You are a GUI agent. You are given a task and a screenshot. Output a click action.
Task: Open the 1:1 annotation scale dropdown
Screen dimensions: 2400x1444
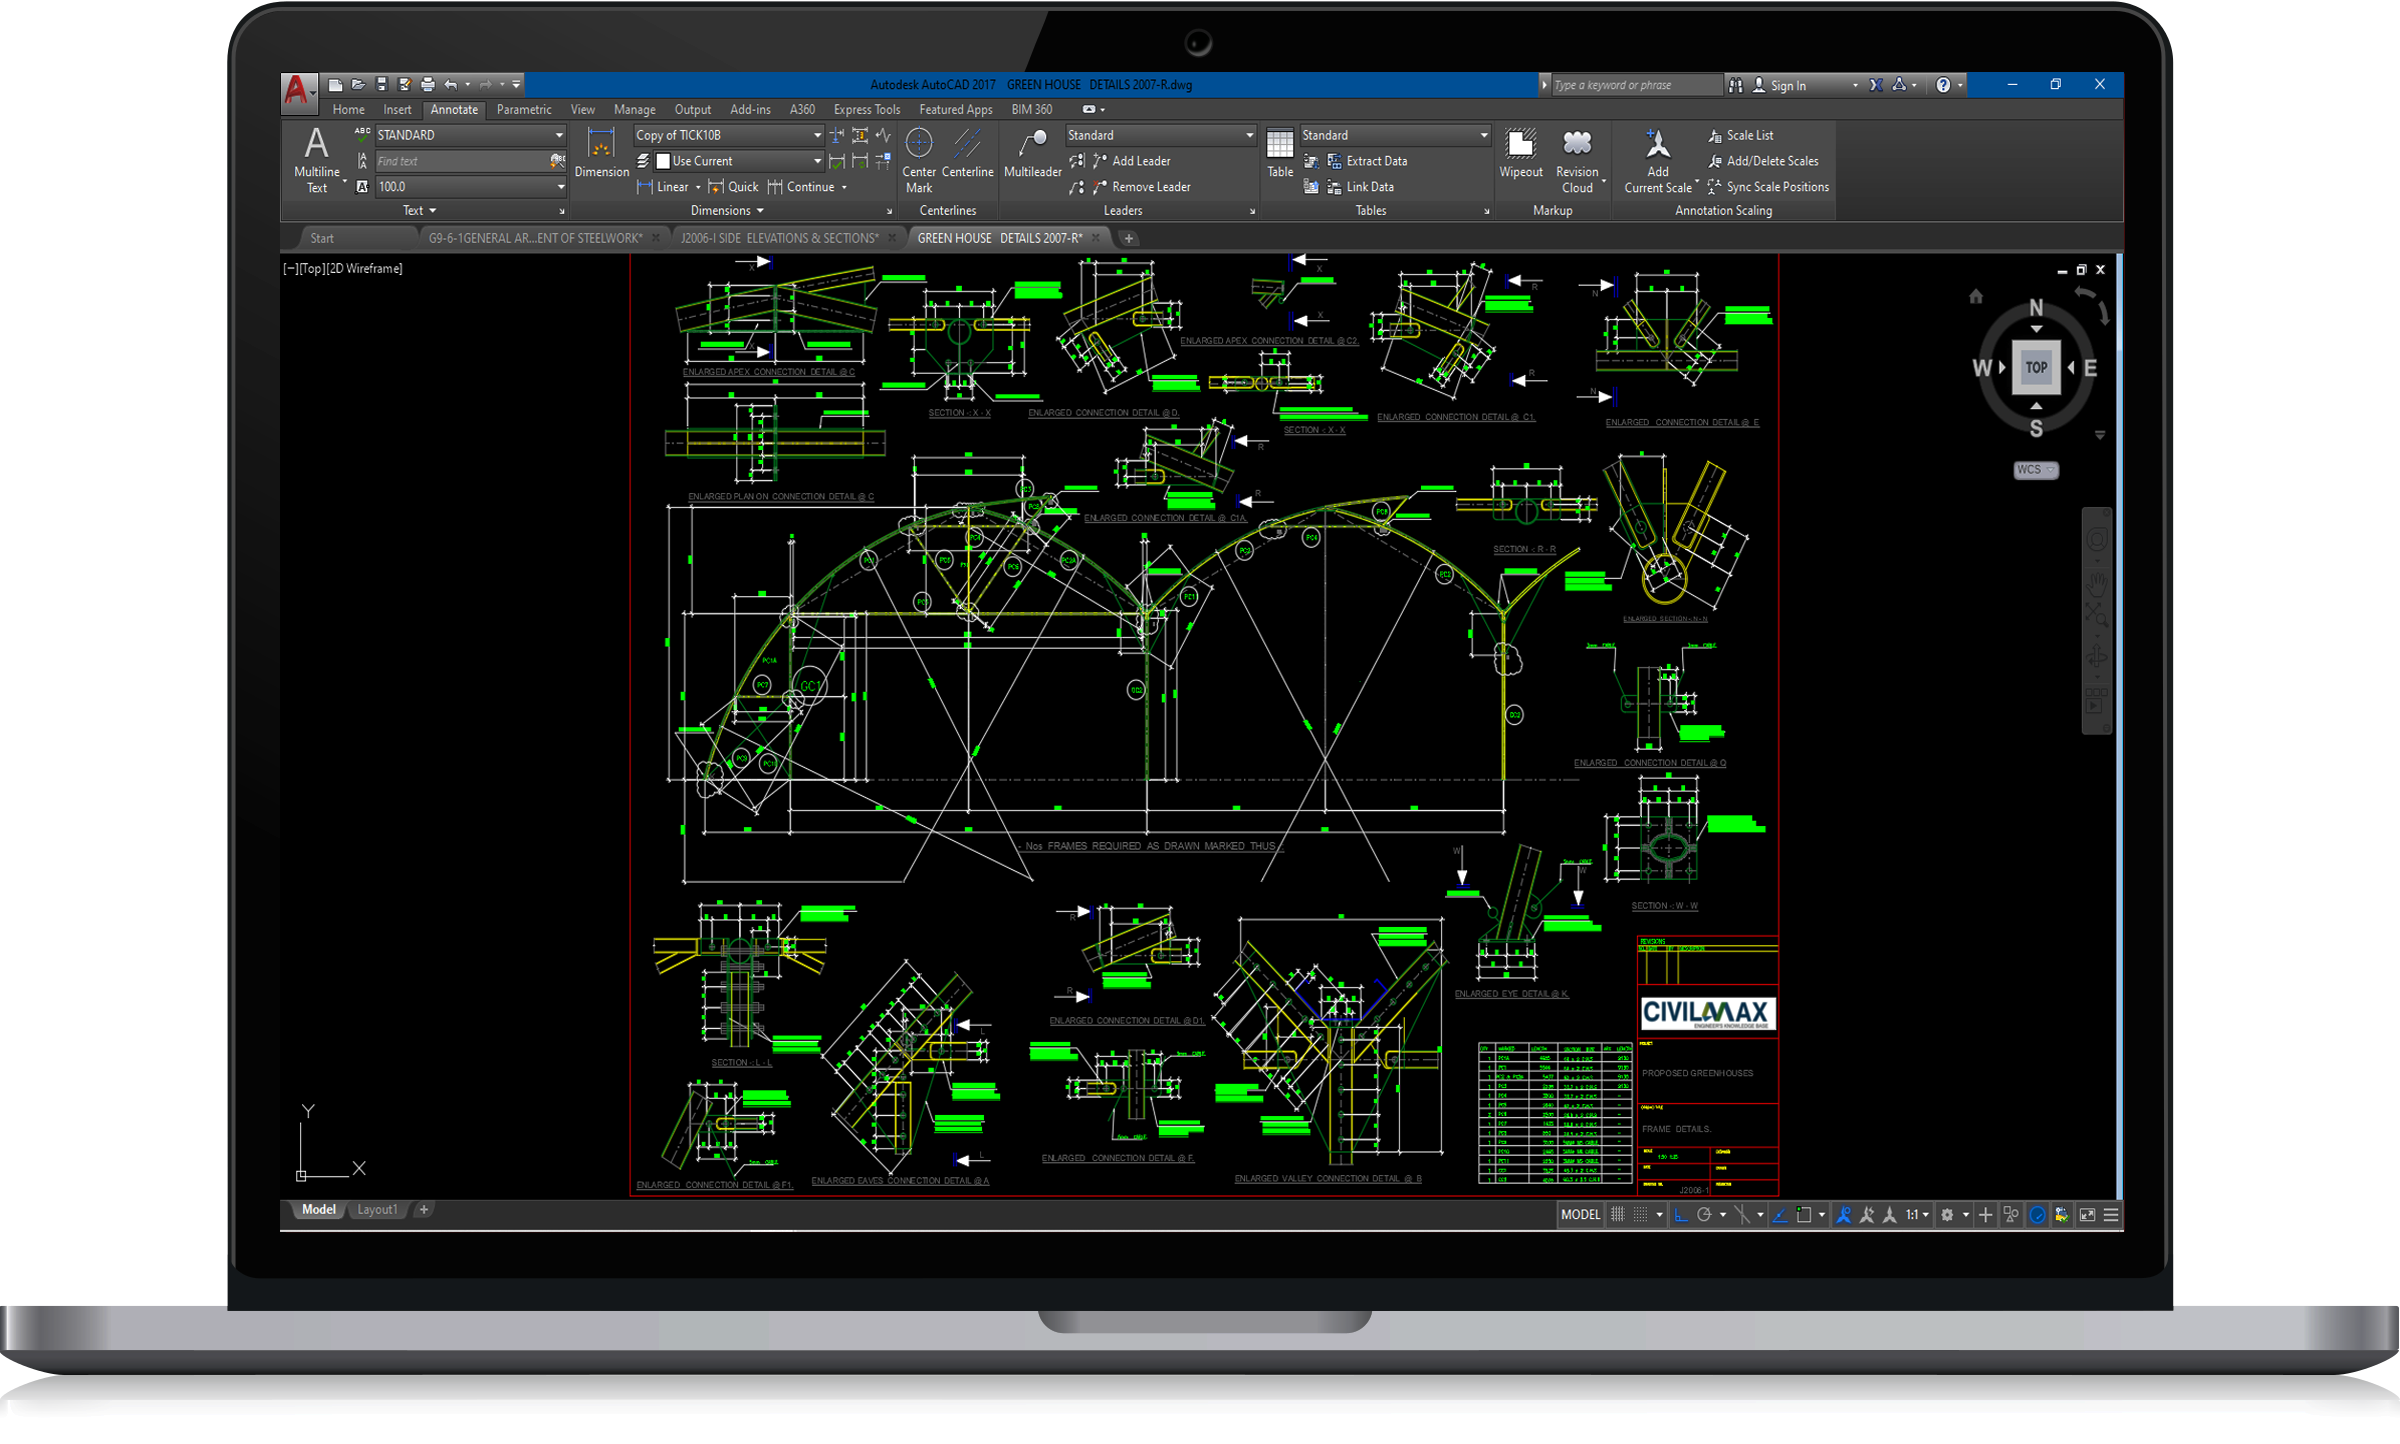(x=1917, y=1215)
